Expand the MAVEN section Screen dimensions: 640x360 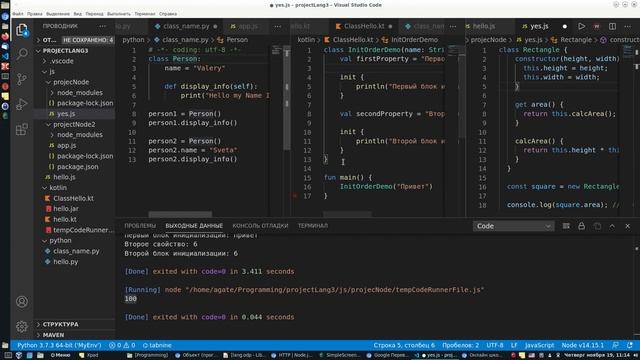tap(74, 335)
